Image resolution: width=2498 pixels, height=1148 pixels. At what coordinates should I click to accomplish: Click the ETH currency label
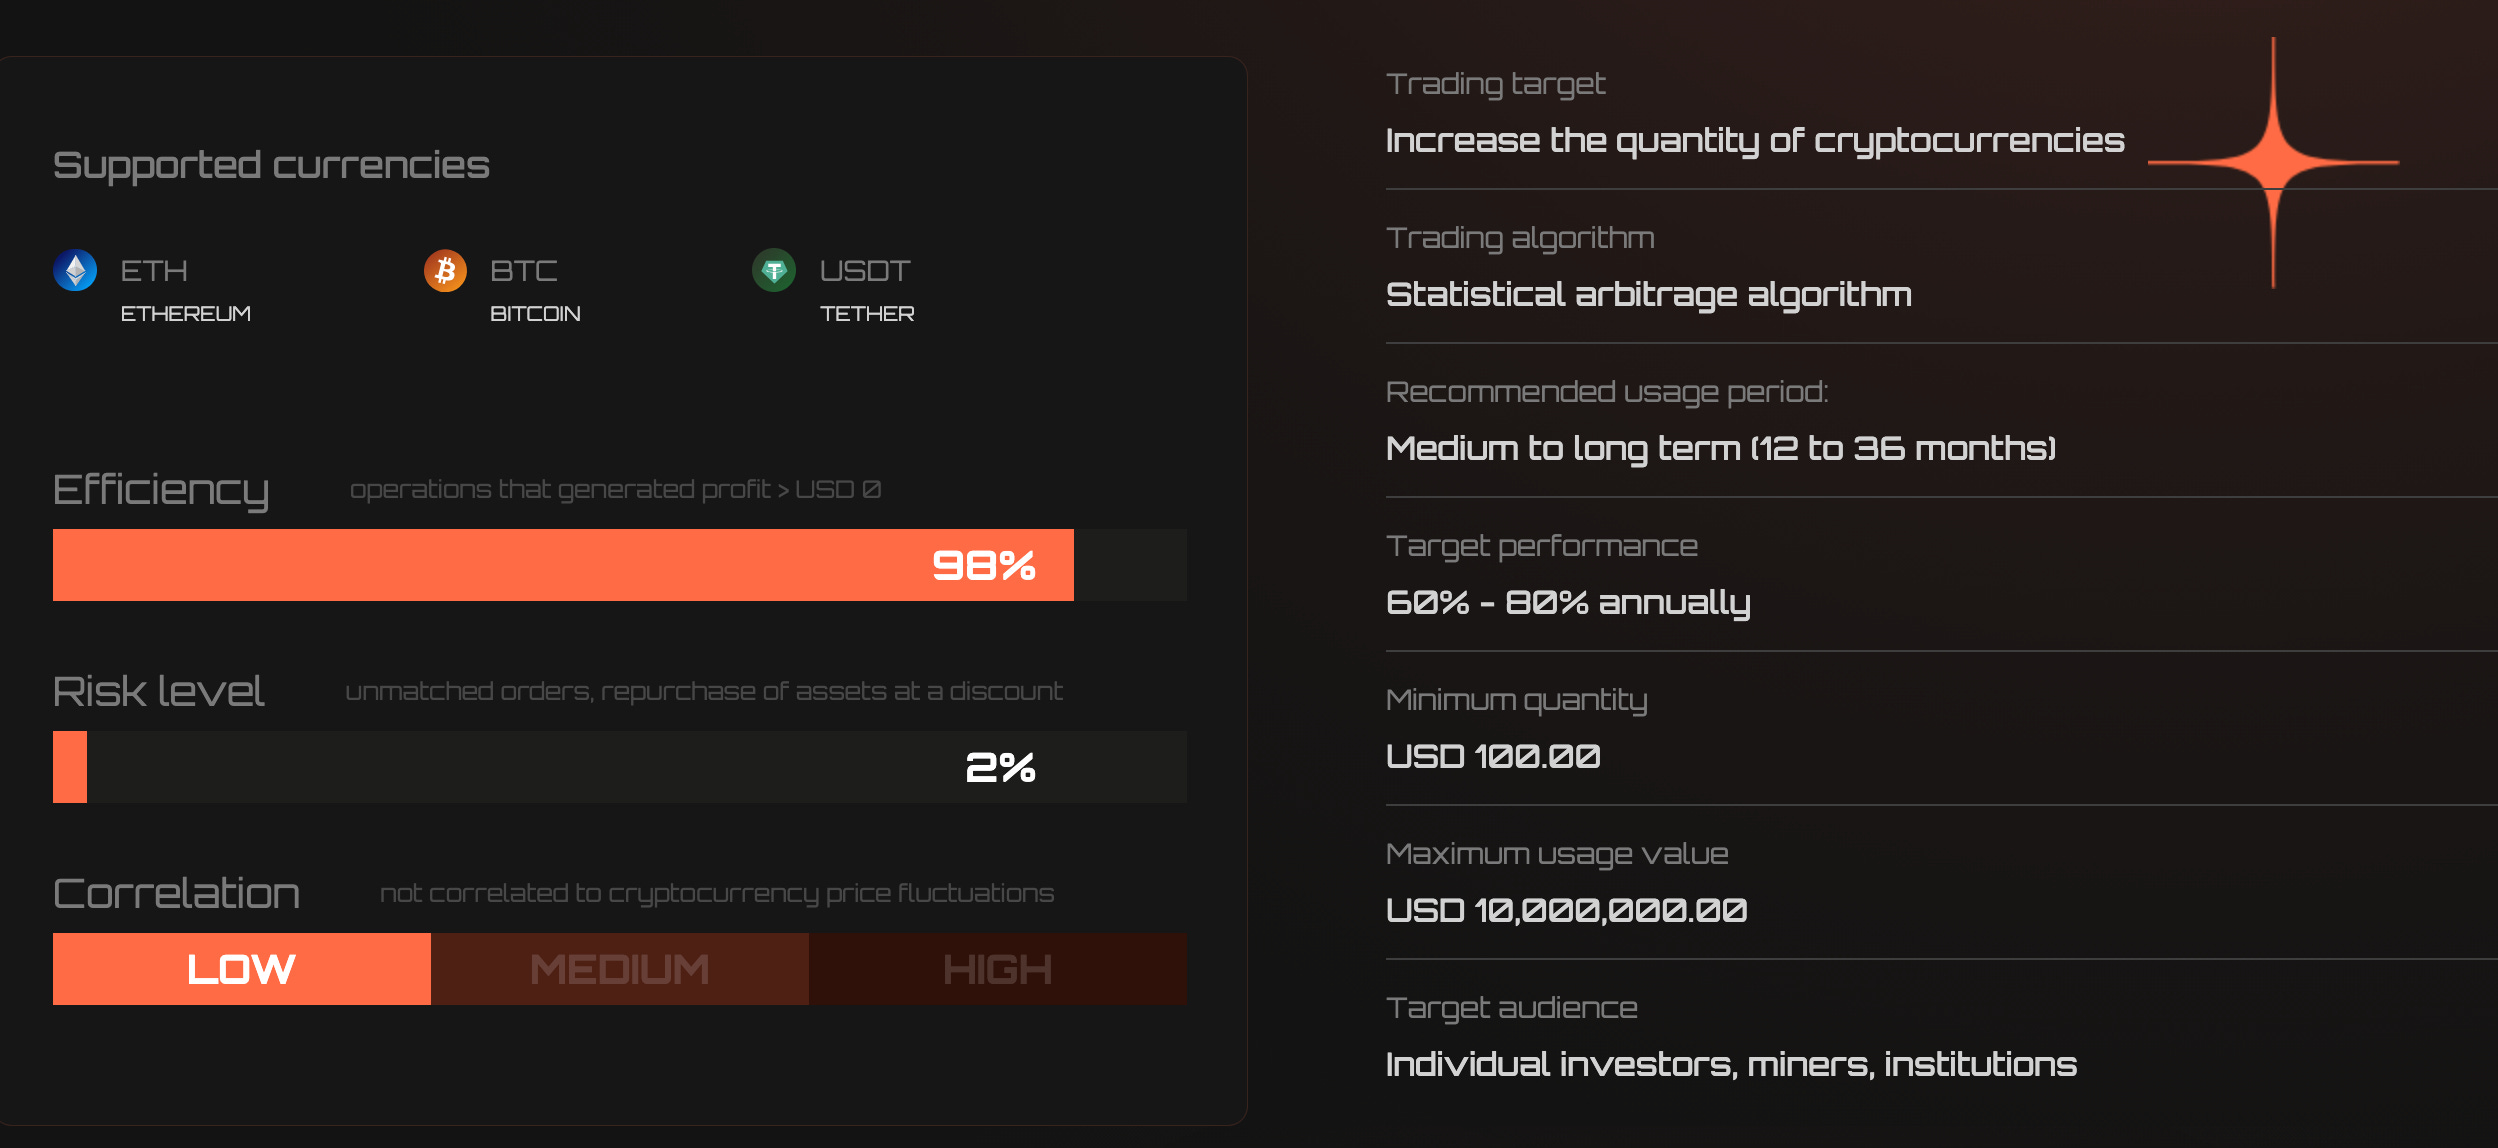(x=154, y=271)
